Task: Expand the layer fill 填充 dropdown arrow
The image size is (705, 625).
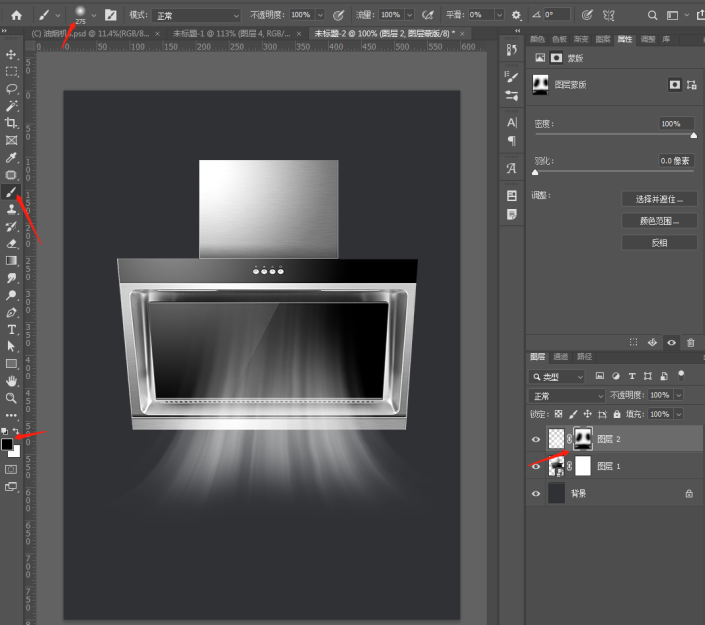Action: click(678, 414)
